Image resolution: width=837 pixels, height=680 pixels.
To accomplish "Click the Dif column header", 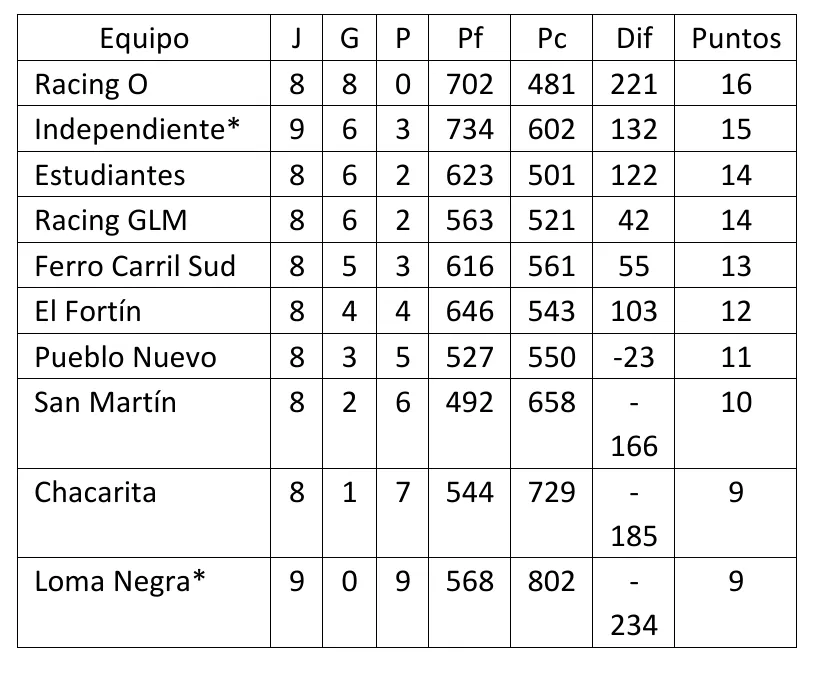I will coord(634,39).
